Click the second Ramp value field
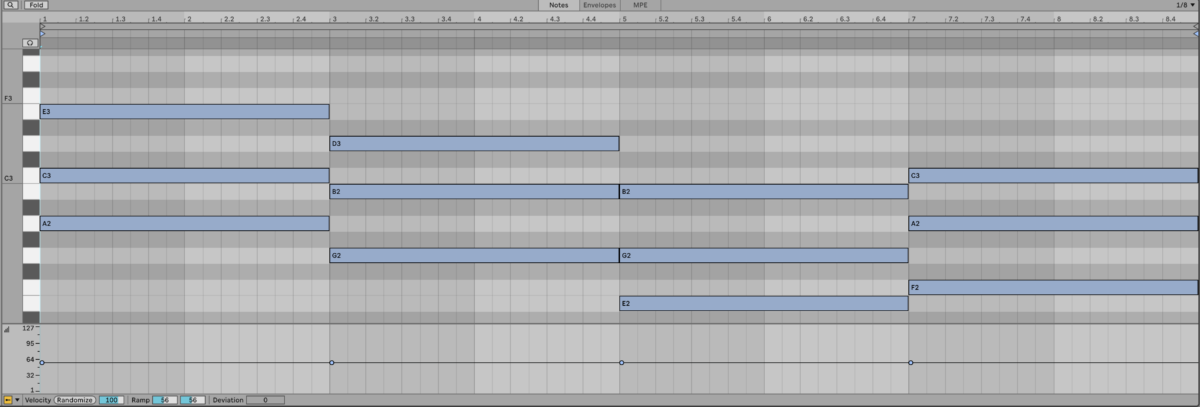Screen dimensions: 1200x407 [192, 400]
